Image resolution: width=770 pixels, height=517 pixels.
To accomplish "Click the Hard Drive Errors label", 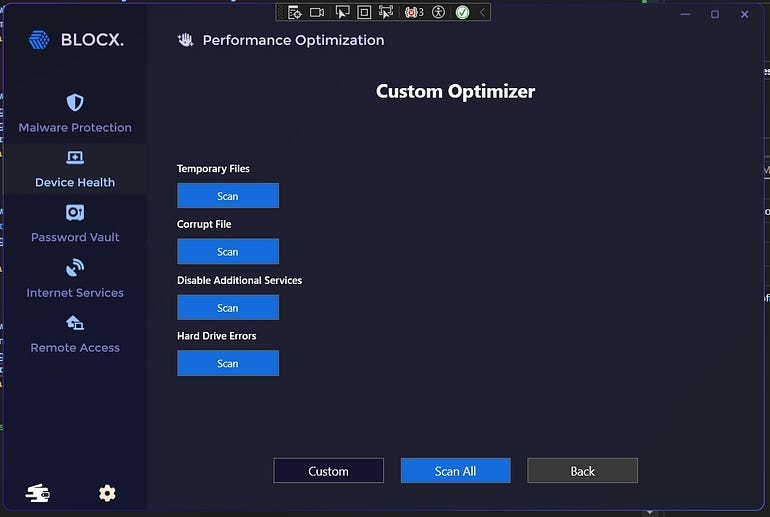I will coord(217,336).
